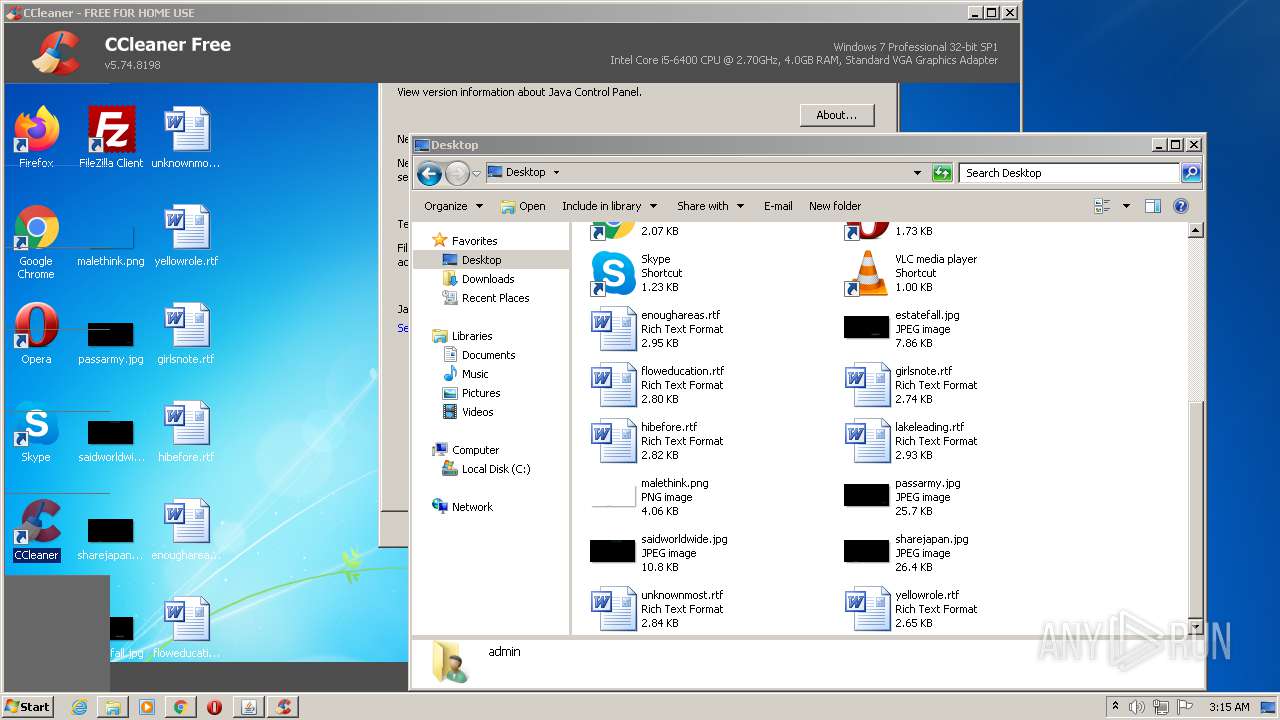The image size is (1280, 720).
Task: Expand the Desktop breadcrumb arrow in address bar
Action: 556,172
